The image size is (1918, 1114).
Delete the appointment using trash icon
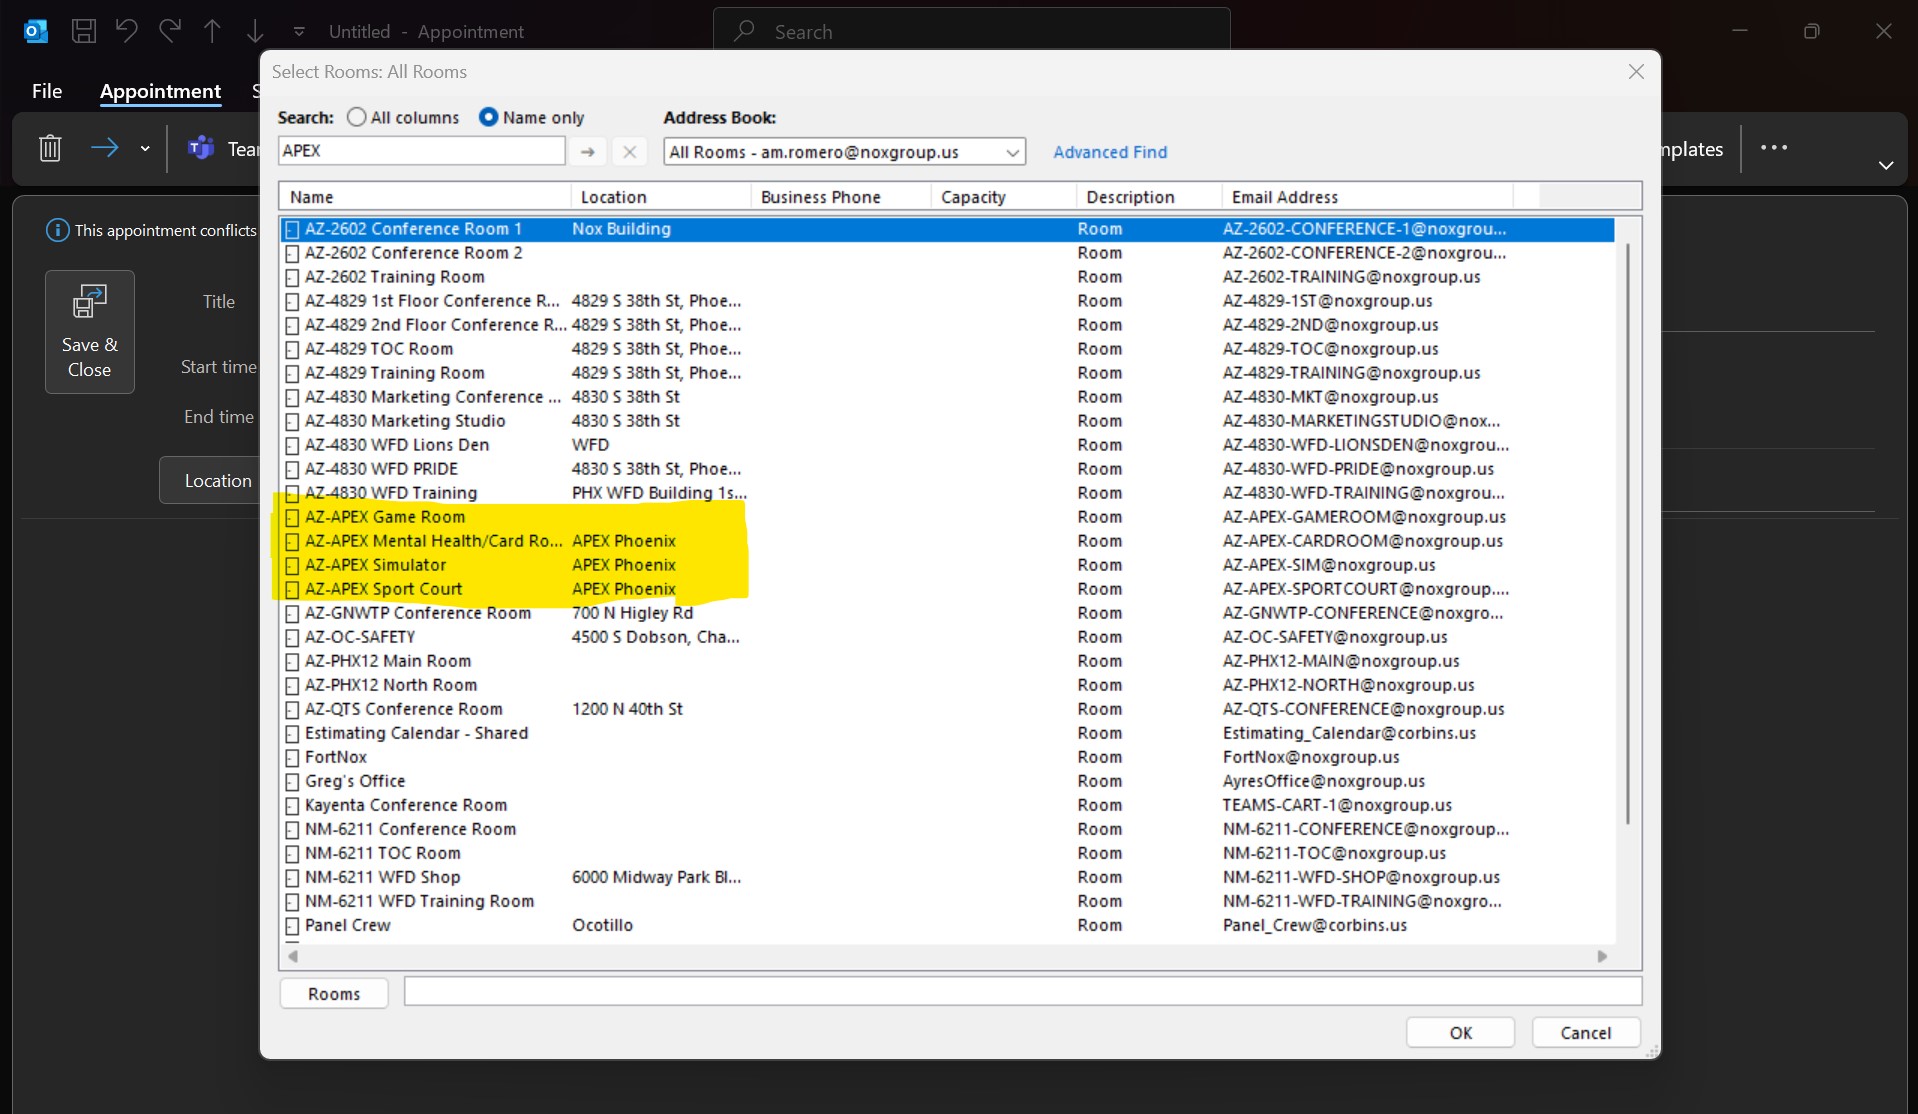[50, 148]
